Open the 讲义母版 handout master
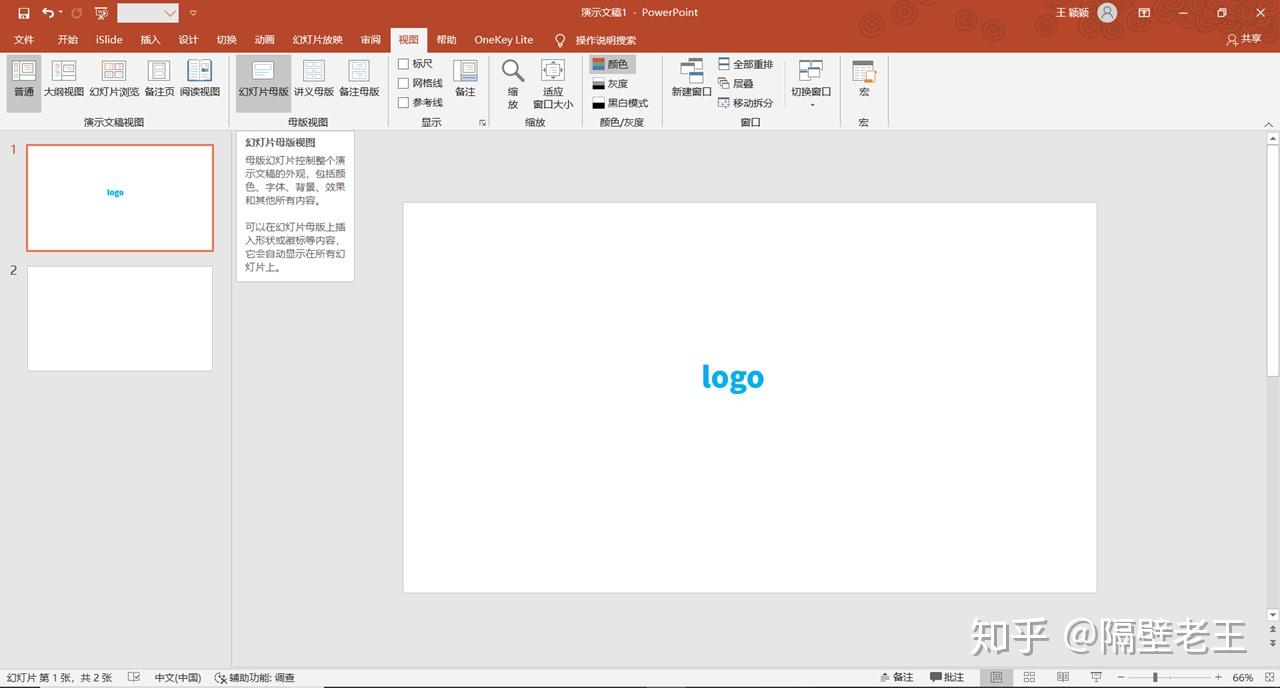 [314, 80]
